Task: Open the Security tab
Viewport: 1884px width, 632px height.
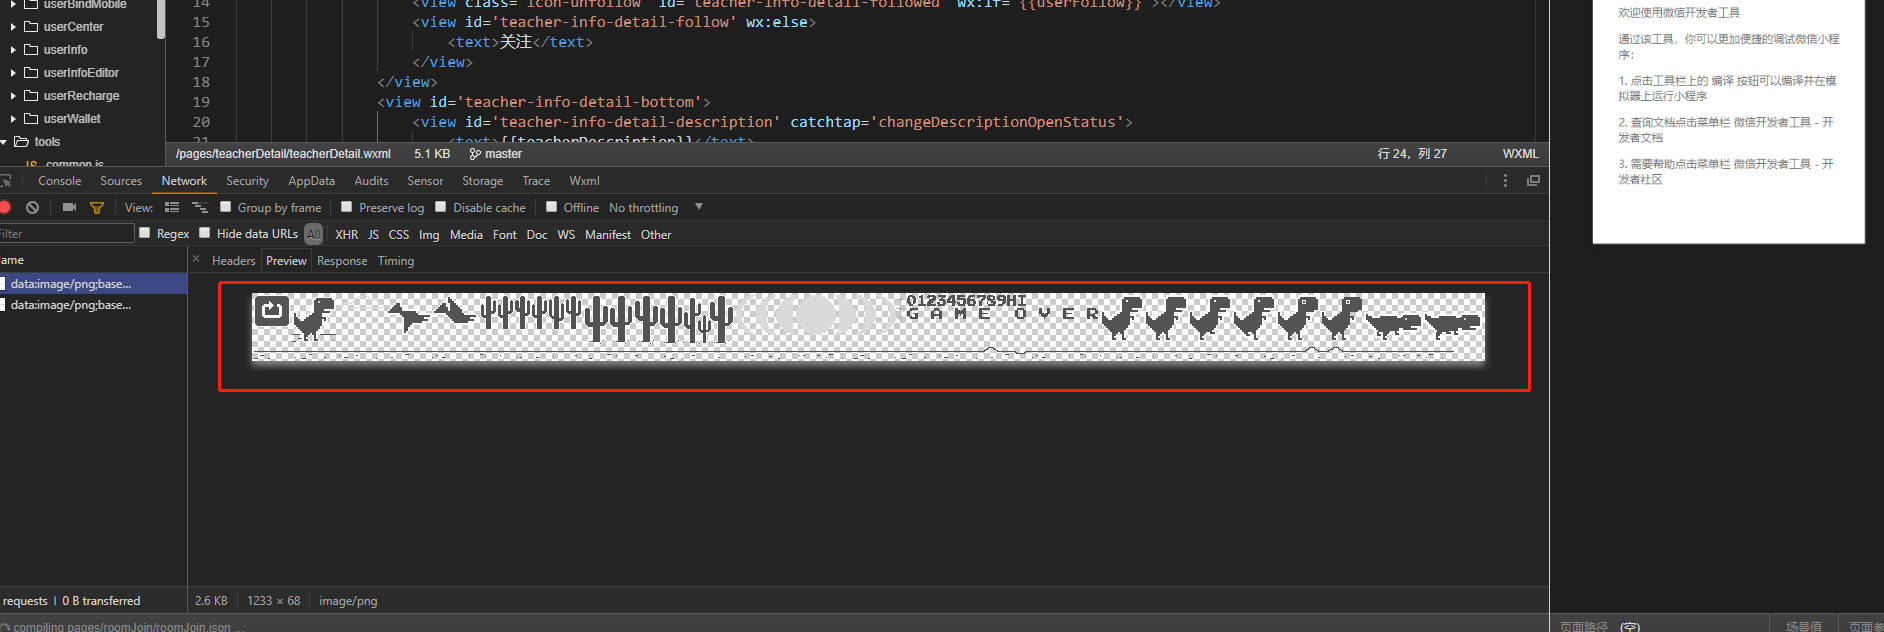Action: 247,181
